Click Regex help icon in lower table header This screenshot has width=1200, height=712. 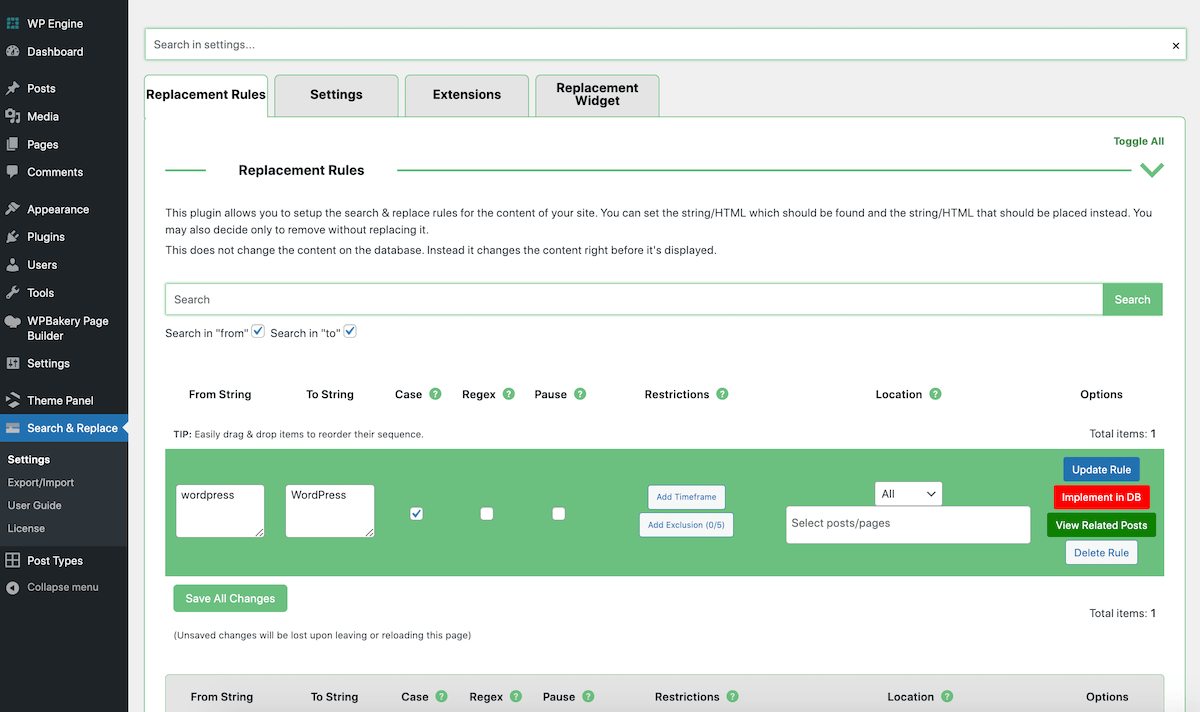(x=516, y=696)
